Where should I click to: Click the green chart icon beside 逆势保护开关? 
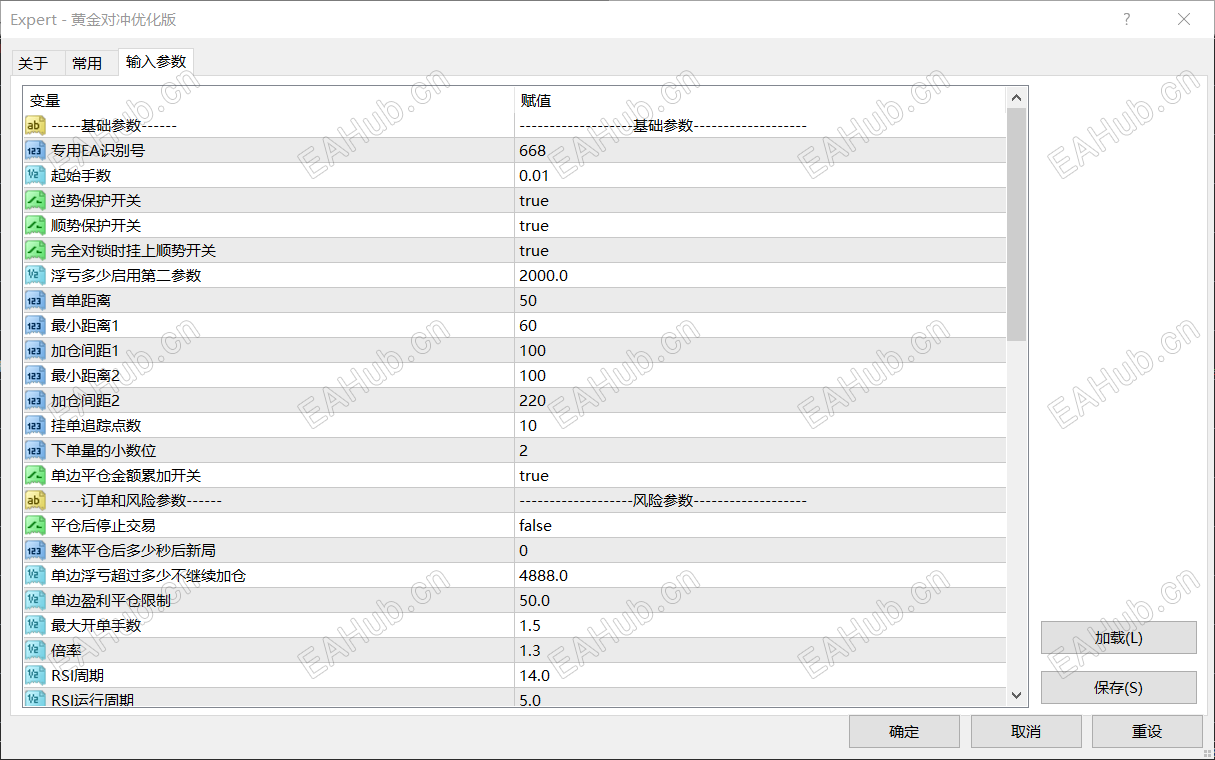(35, 200)
